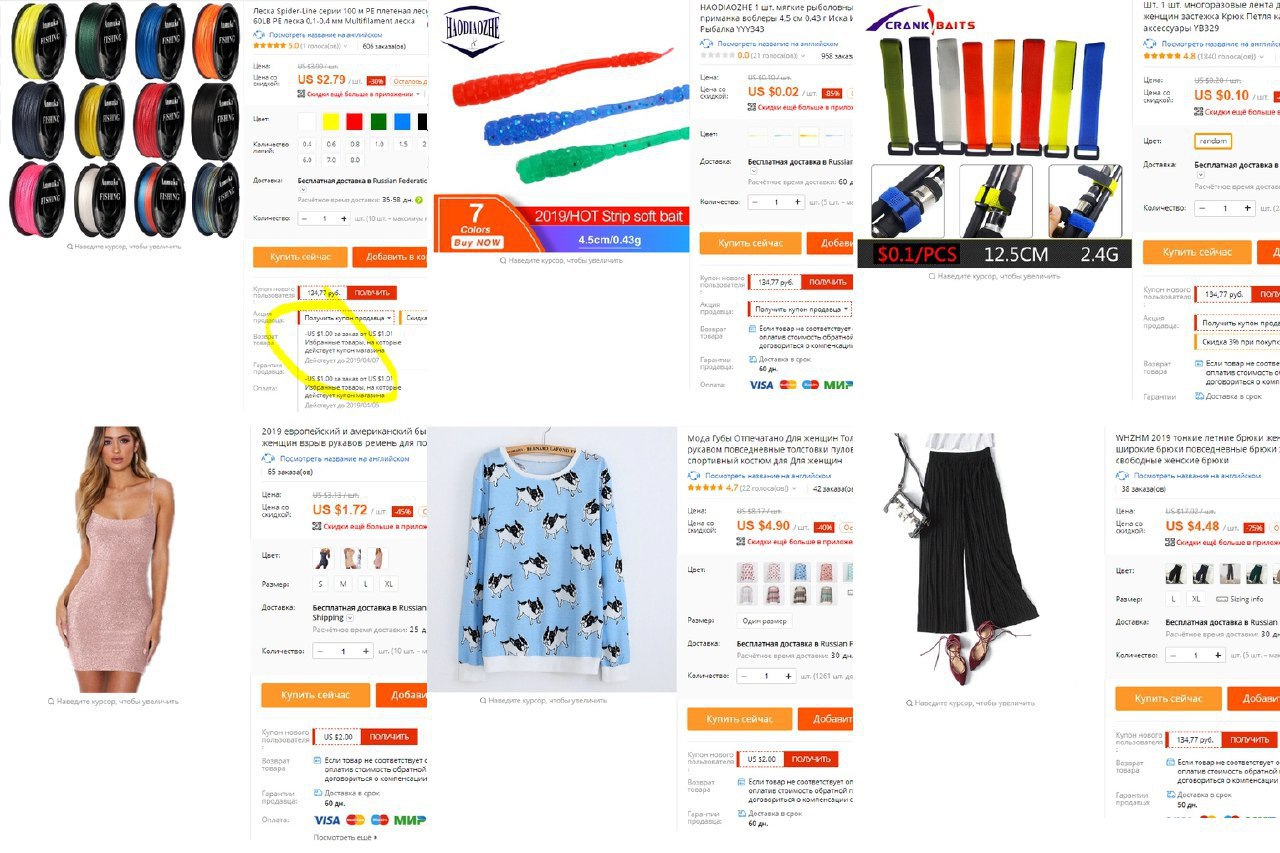Click the minus icon in the US $0.10 strap quantity
1280x853 pixels.
tap(1201, 208)
